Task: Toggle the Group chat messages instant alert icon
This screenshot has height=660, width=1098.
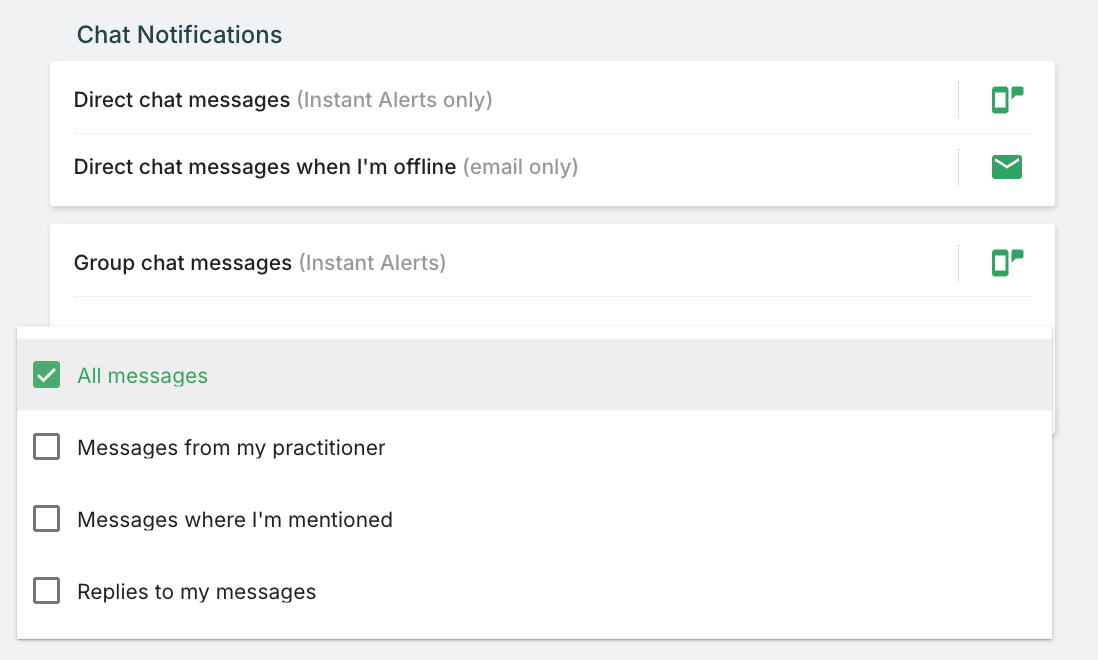Action: pos(1007,262)
